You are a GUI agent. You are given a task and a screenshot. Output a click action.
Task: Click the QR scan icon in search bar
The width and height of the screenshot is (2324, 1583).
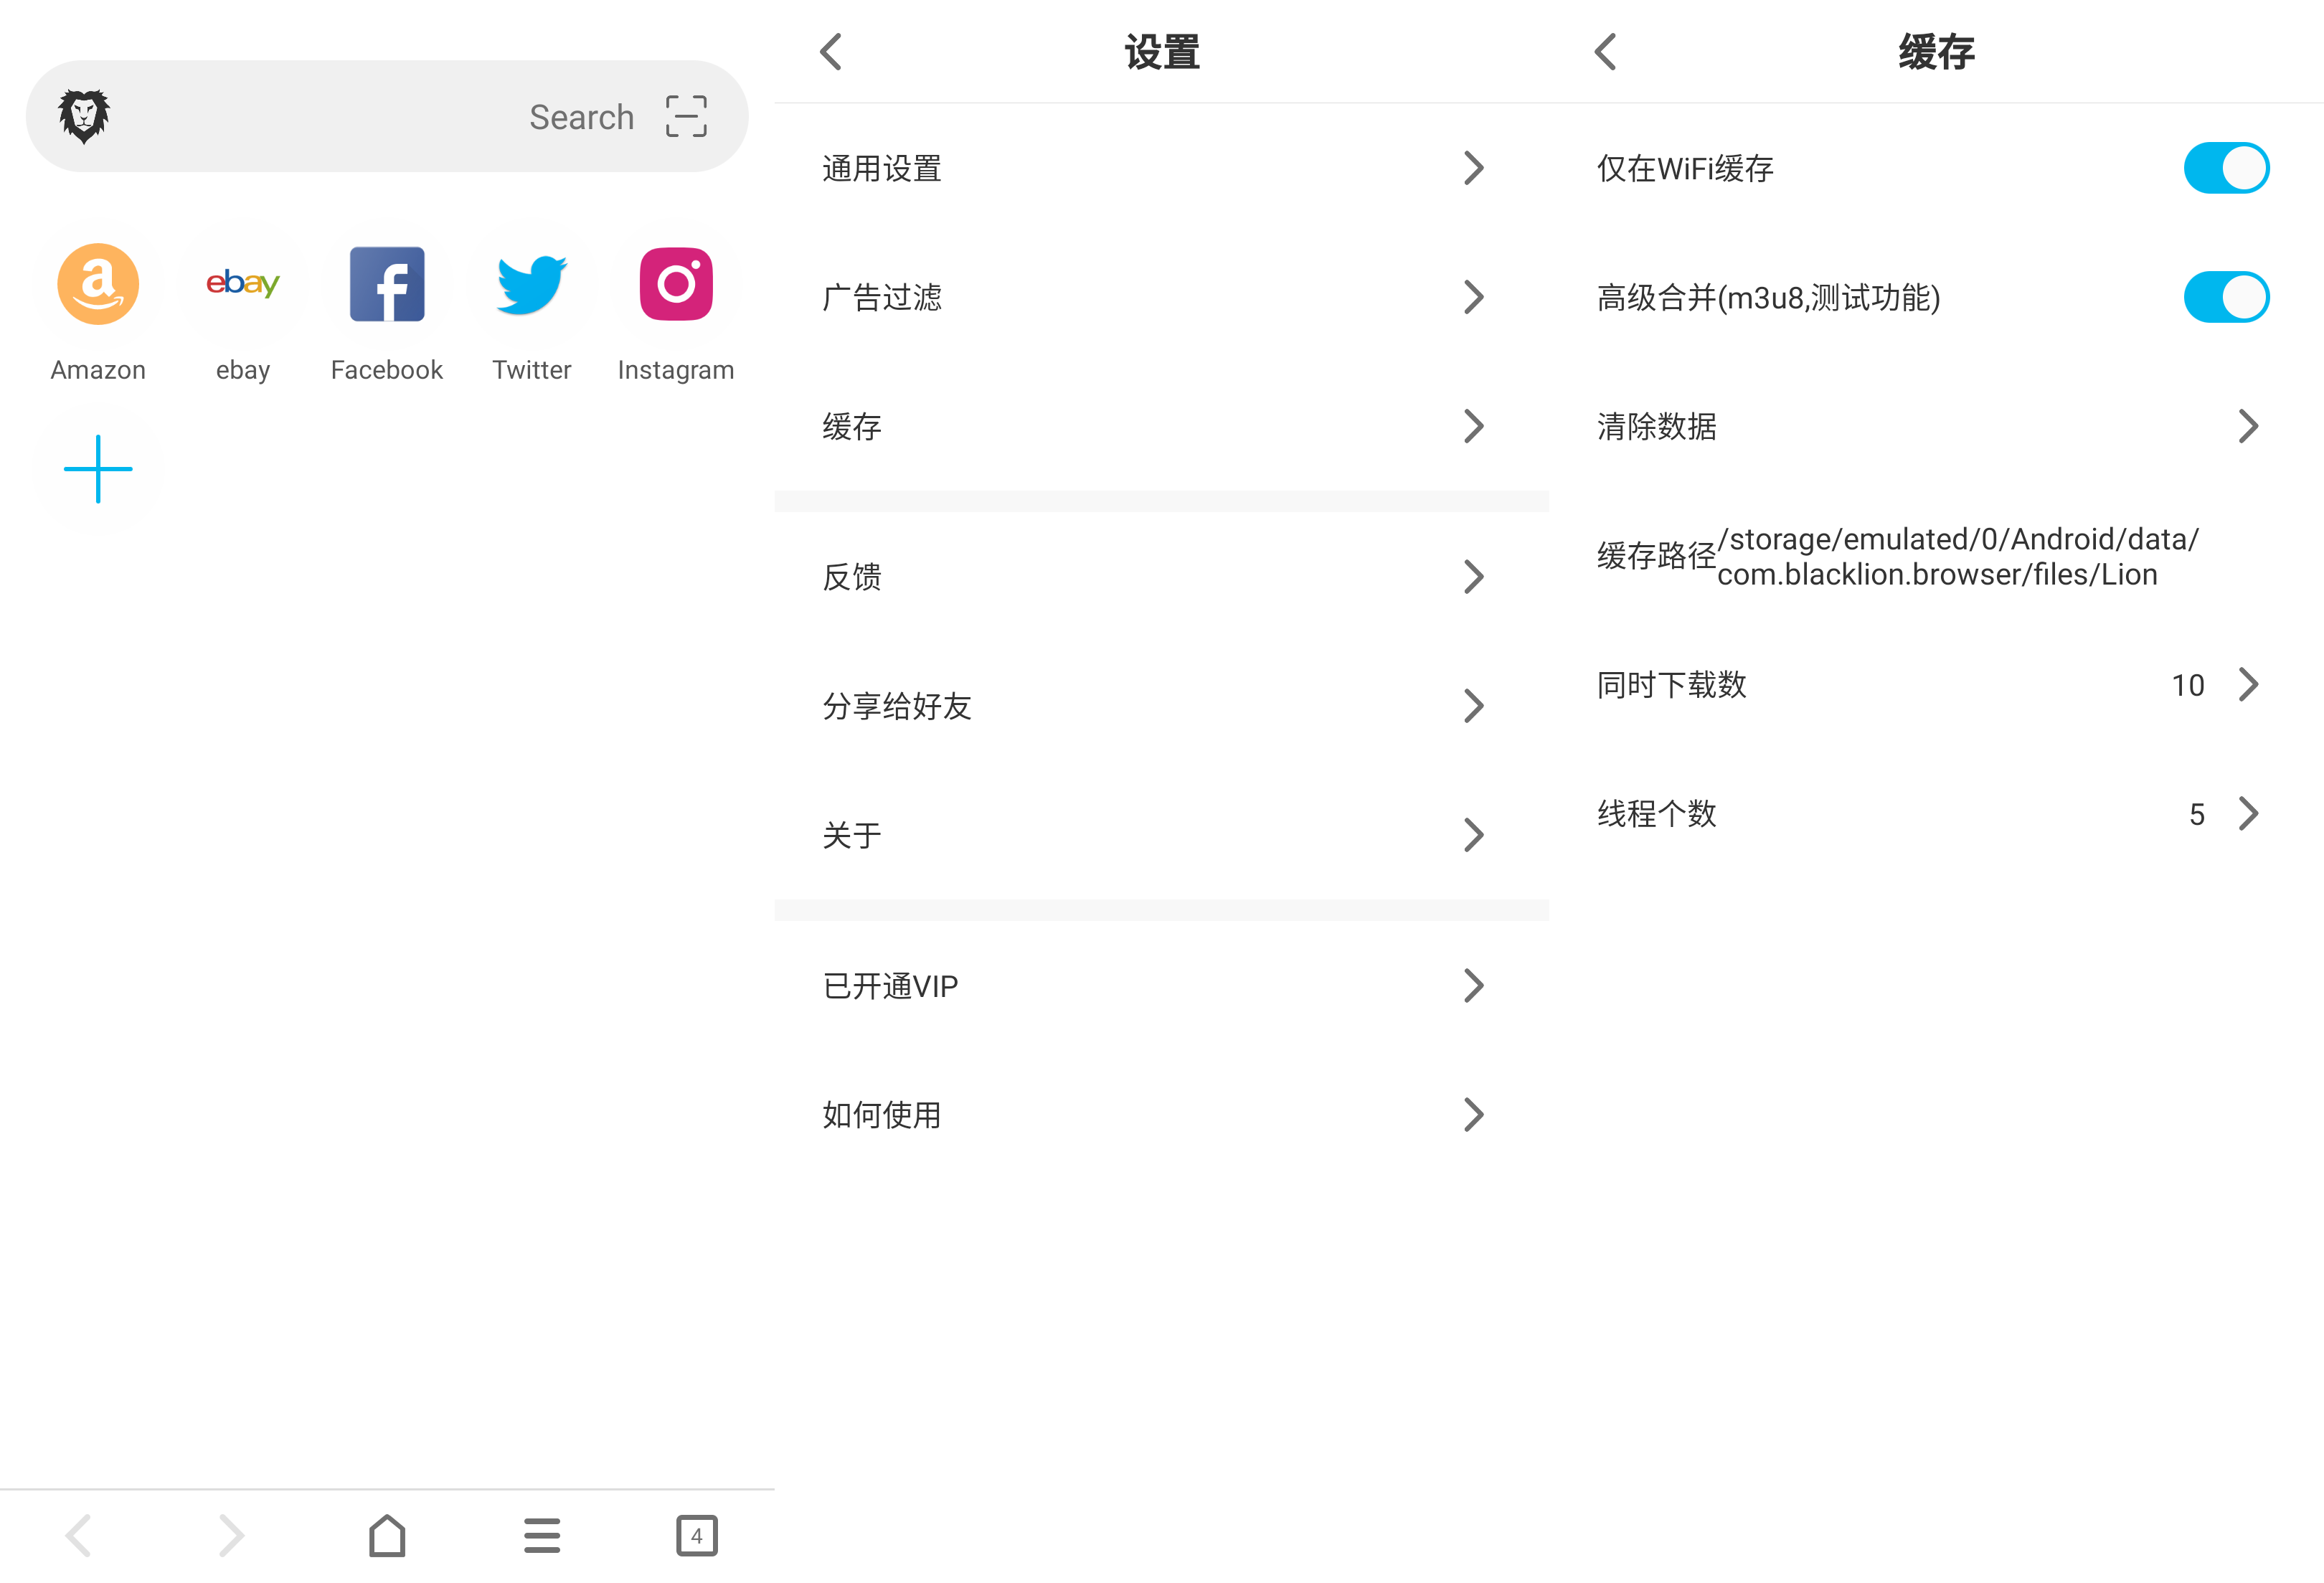pyautogui.click(x=686, y=117)
